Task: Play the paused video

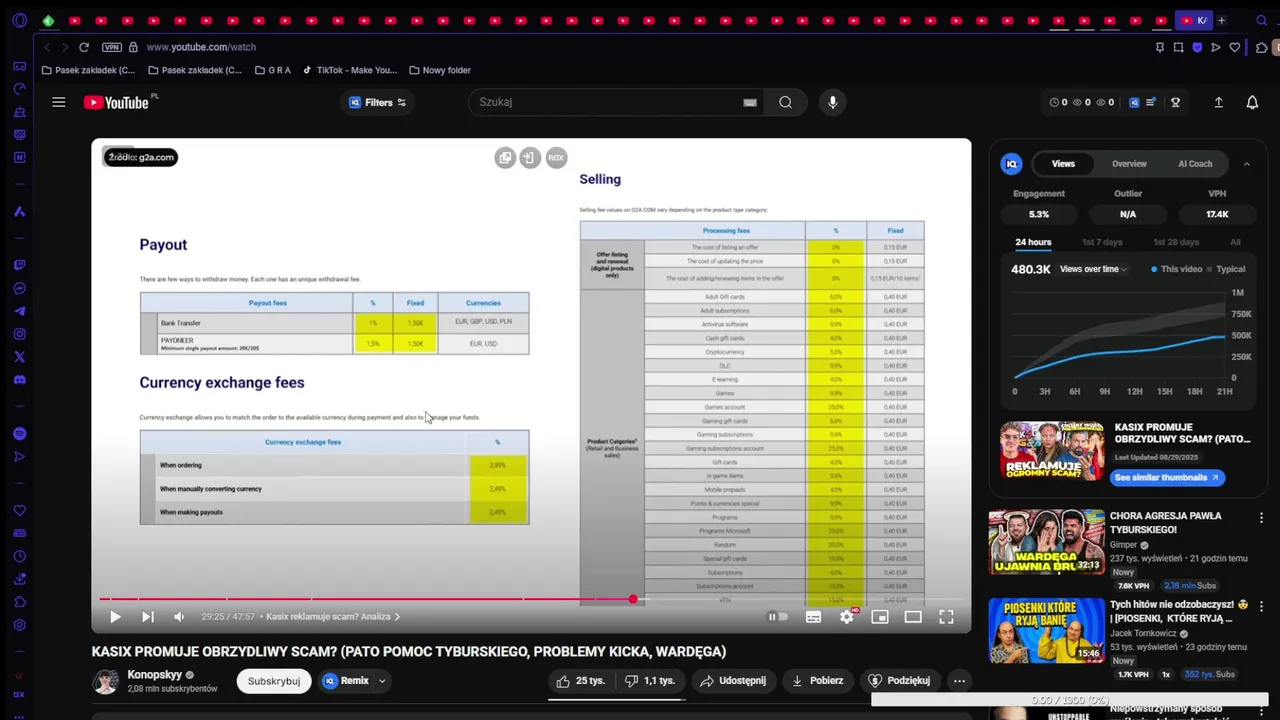Action: click(115, 617)
